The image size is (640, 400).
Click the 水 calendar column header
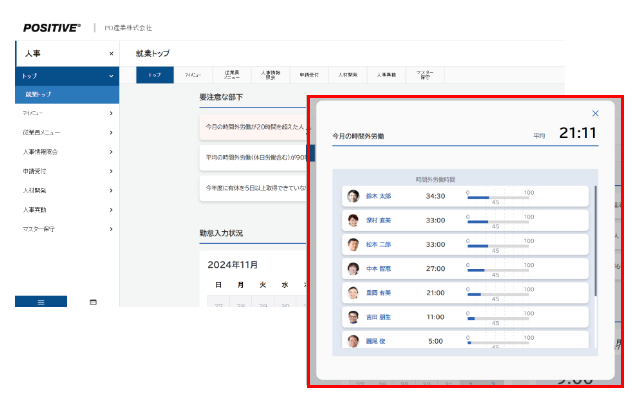pos(284,285)
